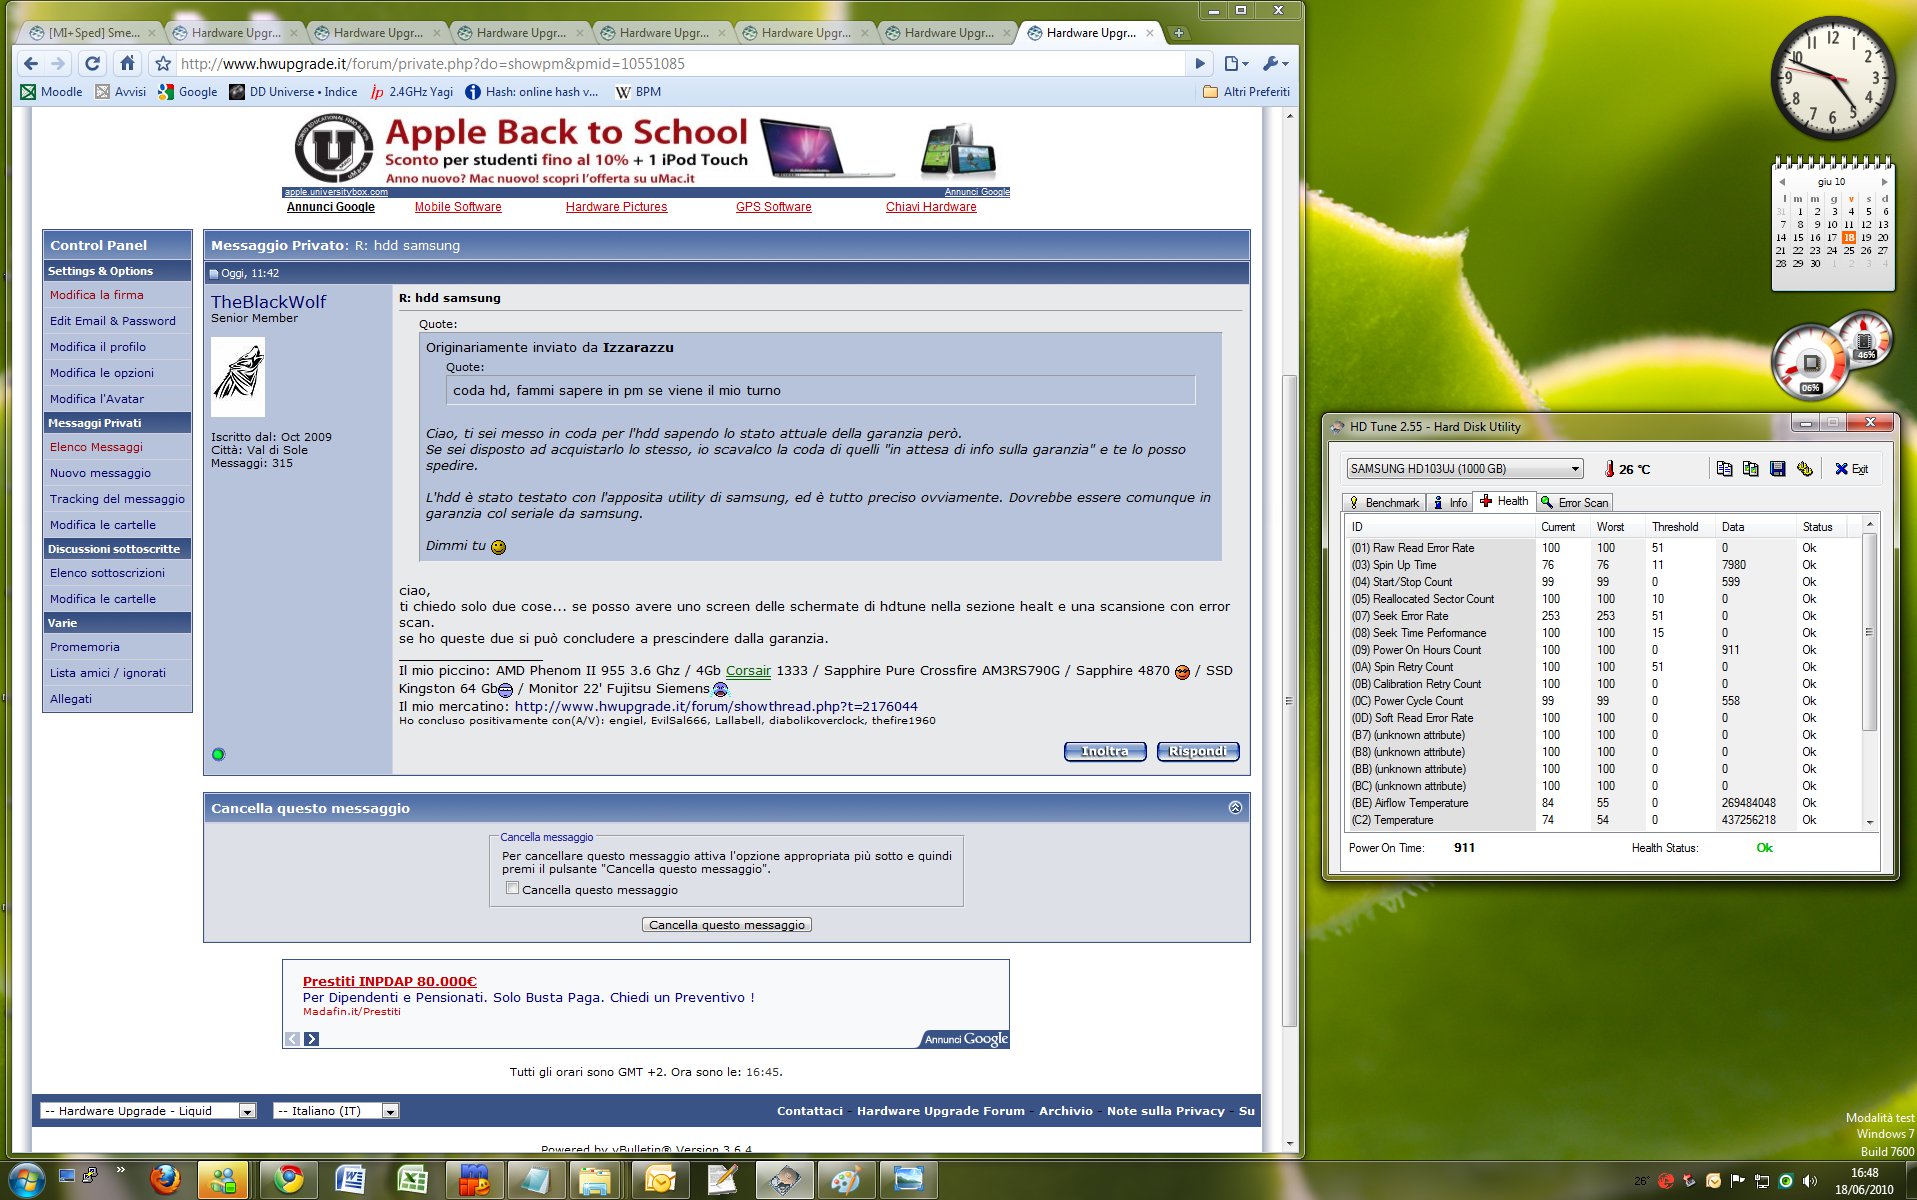
Task: Click the Rispondi button
Action: point(1198,751)
